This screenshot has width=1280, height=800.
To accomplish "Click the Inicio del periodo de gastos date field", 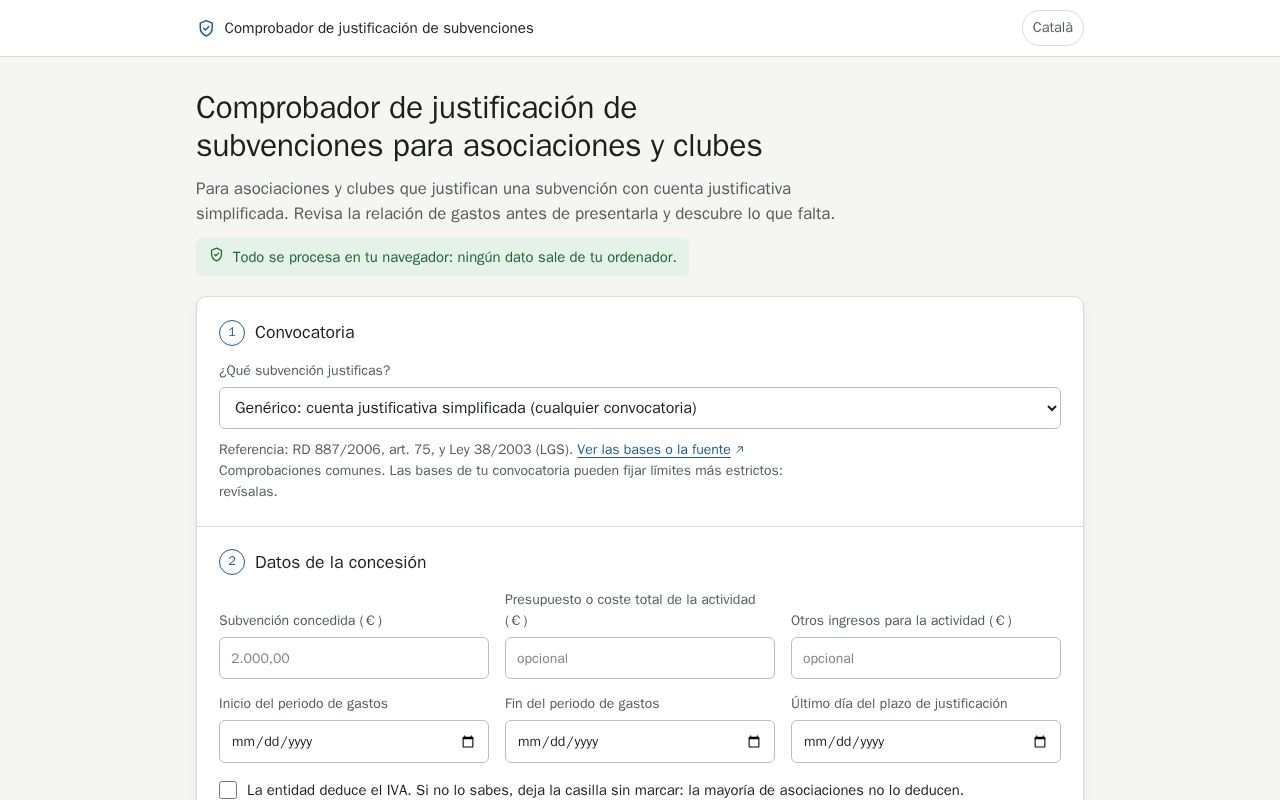I will tap(354, 742).
